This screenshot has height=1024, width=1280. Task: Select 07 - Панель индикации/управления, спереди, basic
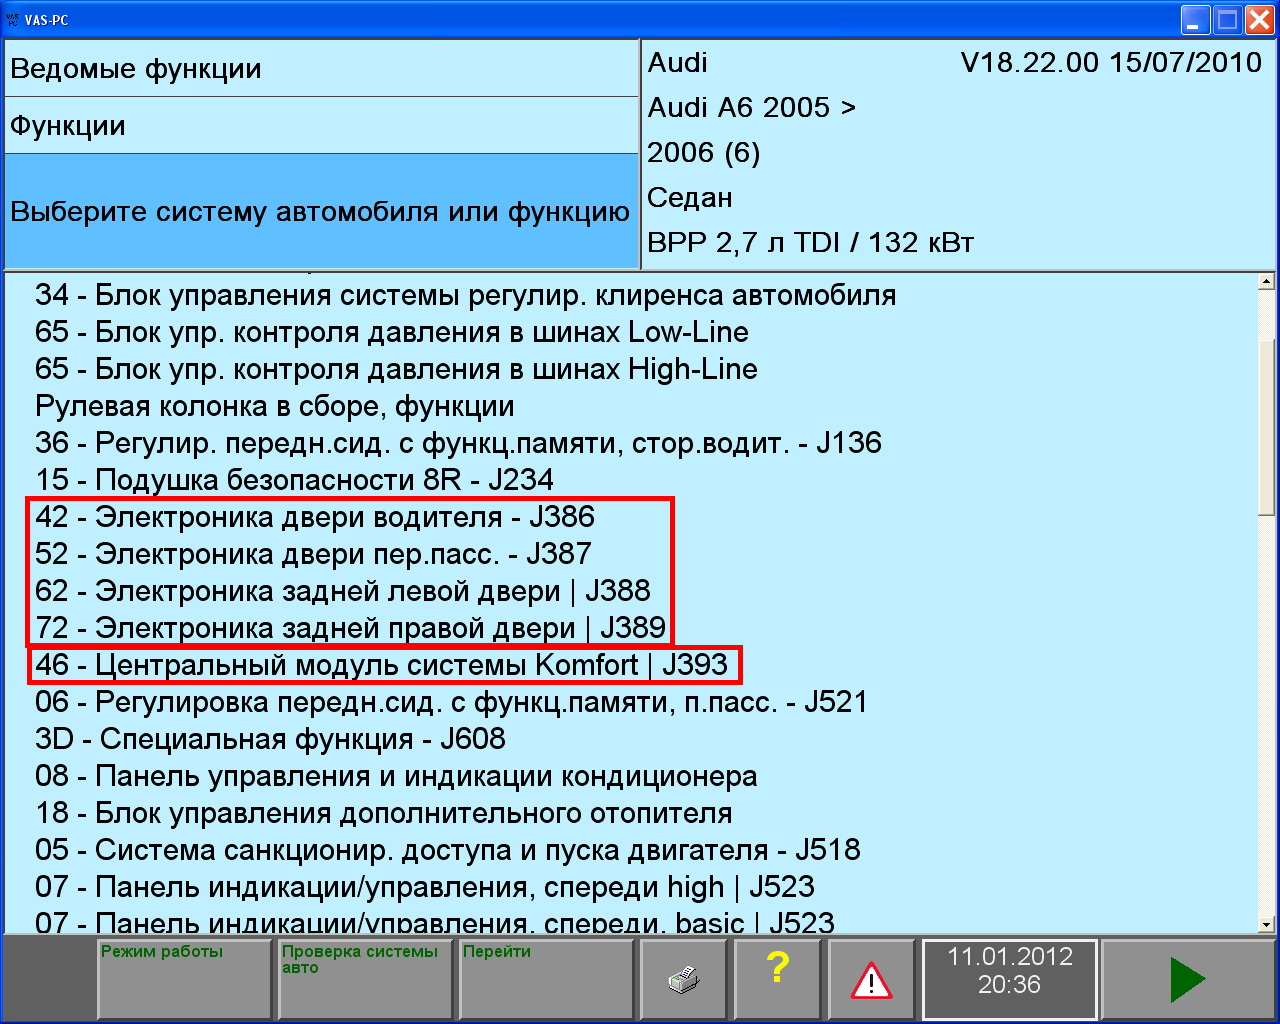pyautogui.click(x=435, y=922)
